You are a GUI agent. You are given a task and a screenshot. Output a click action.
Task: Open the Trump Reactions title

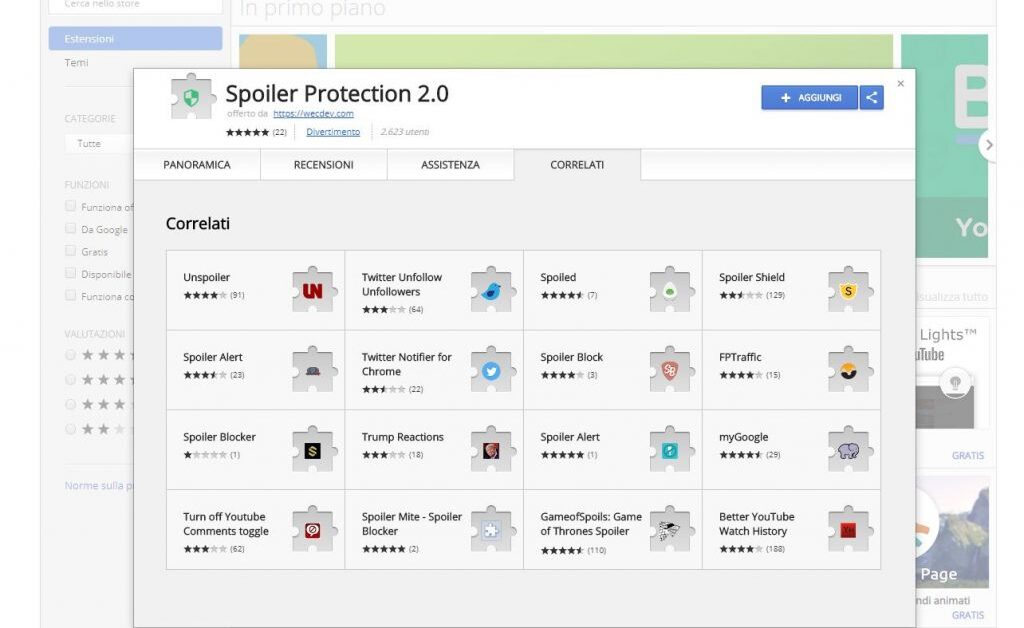(402, 437)
